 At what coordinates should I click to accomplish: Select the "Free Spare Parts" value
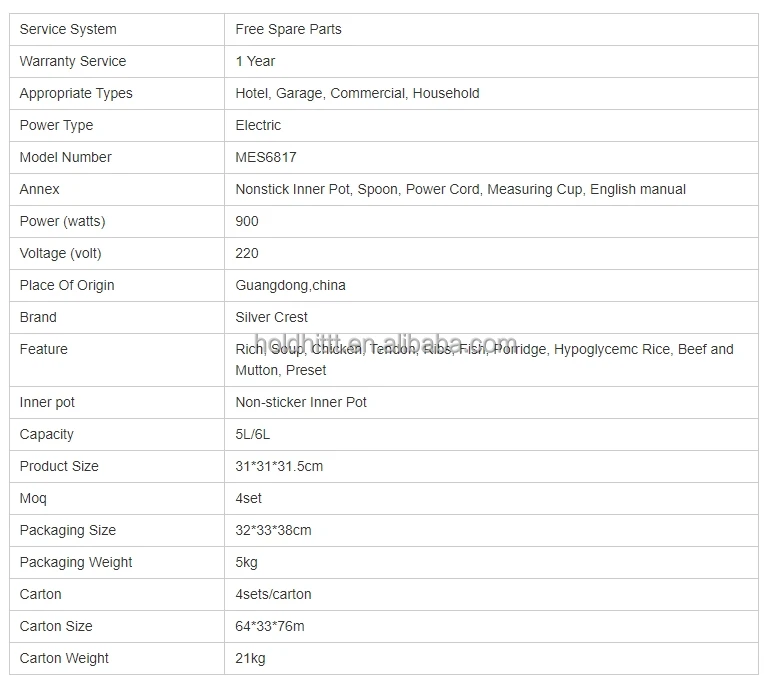(288, 29)
